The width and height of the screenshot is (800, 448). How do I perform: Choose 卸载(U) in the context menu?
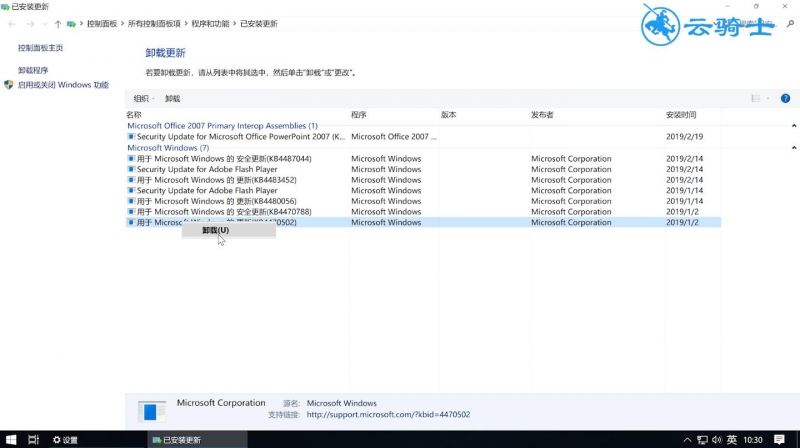tap(229, 231)
